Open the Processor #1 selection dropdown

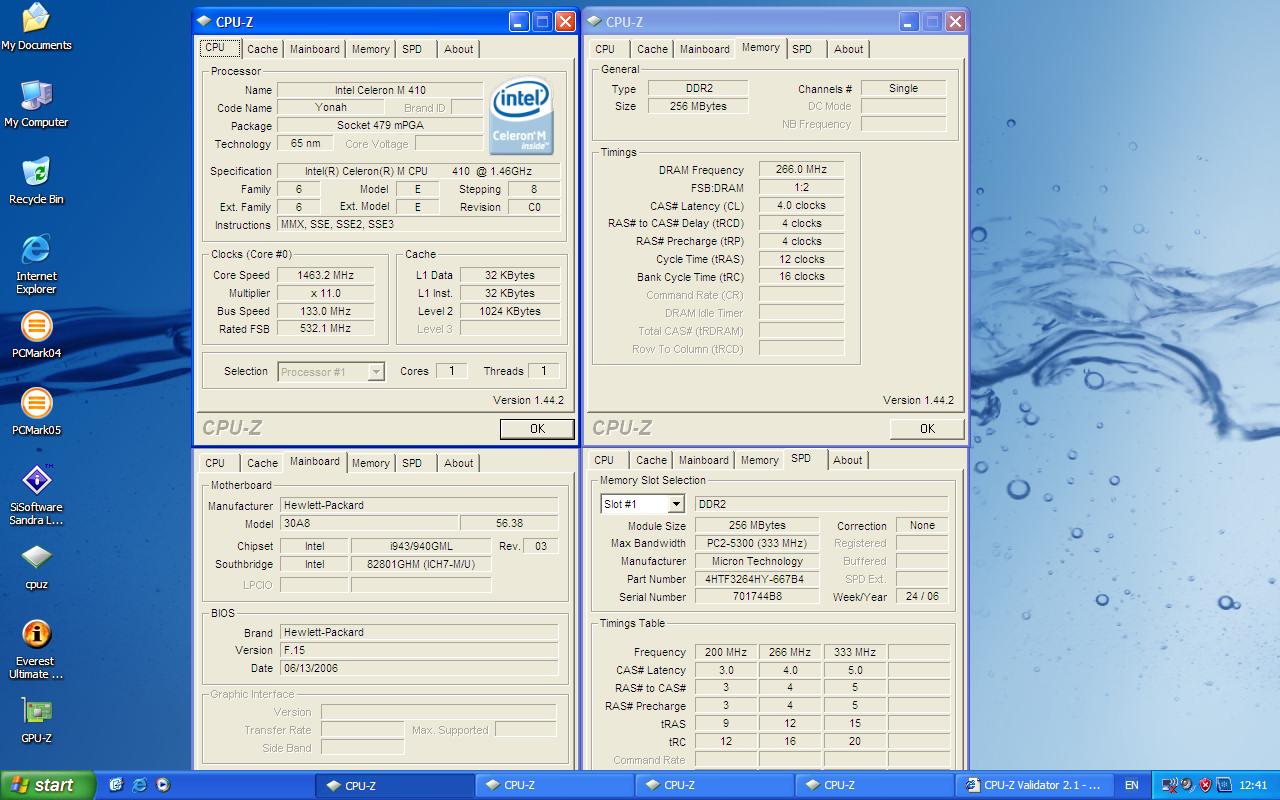[x=376, y=372]
